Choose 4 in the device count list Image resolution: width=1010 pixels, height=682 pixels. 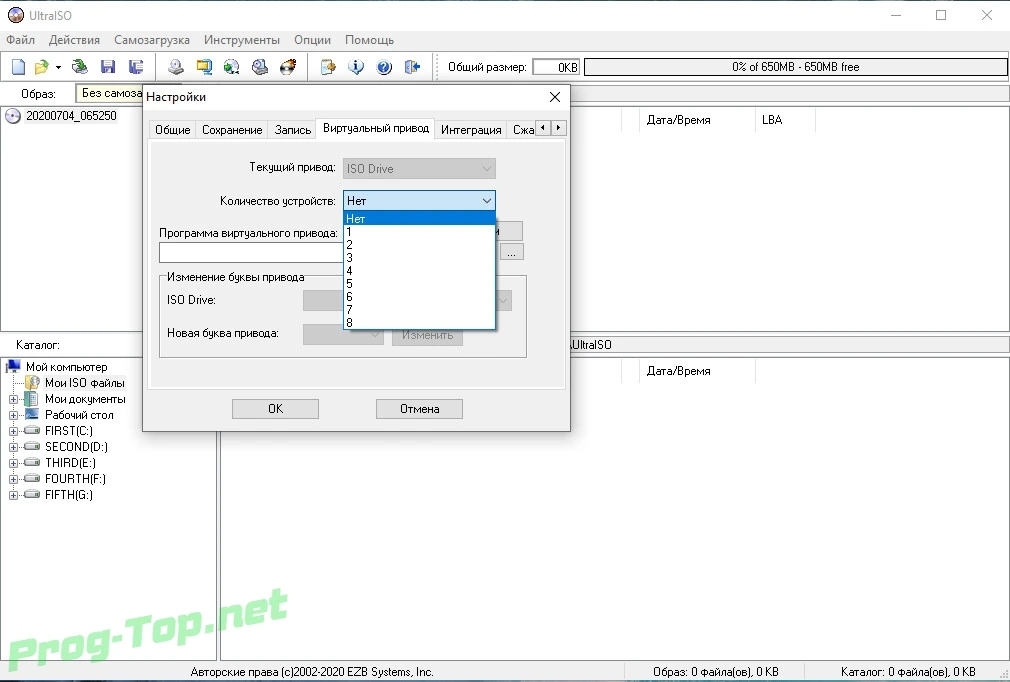tap(419, 270)
